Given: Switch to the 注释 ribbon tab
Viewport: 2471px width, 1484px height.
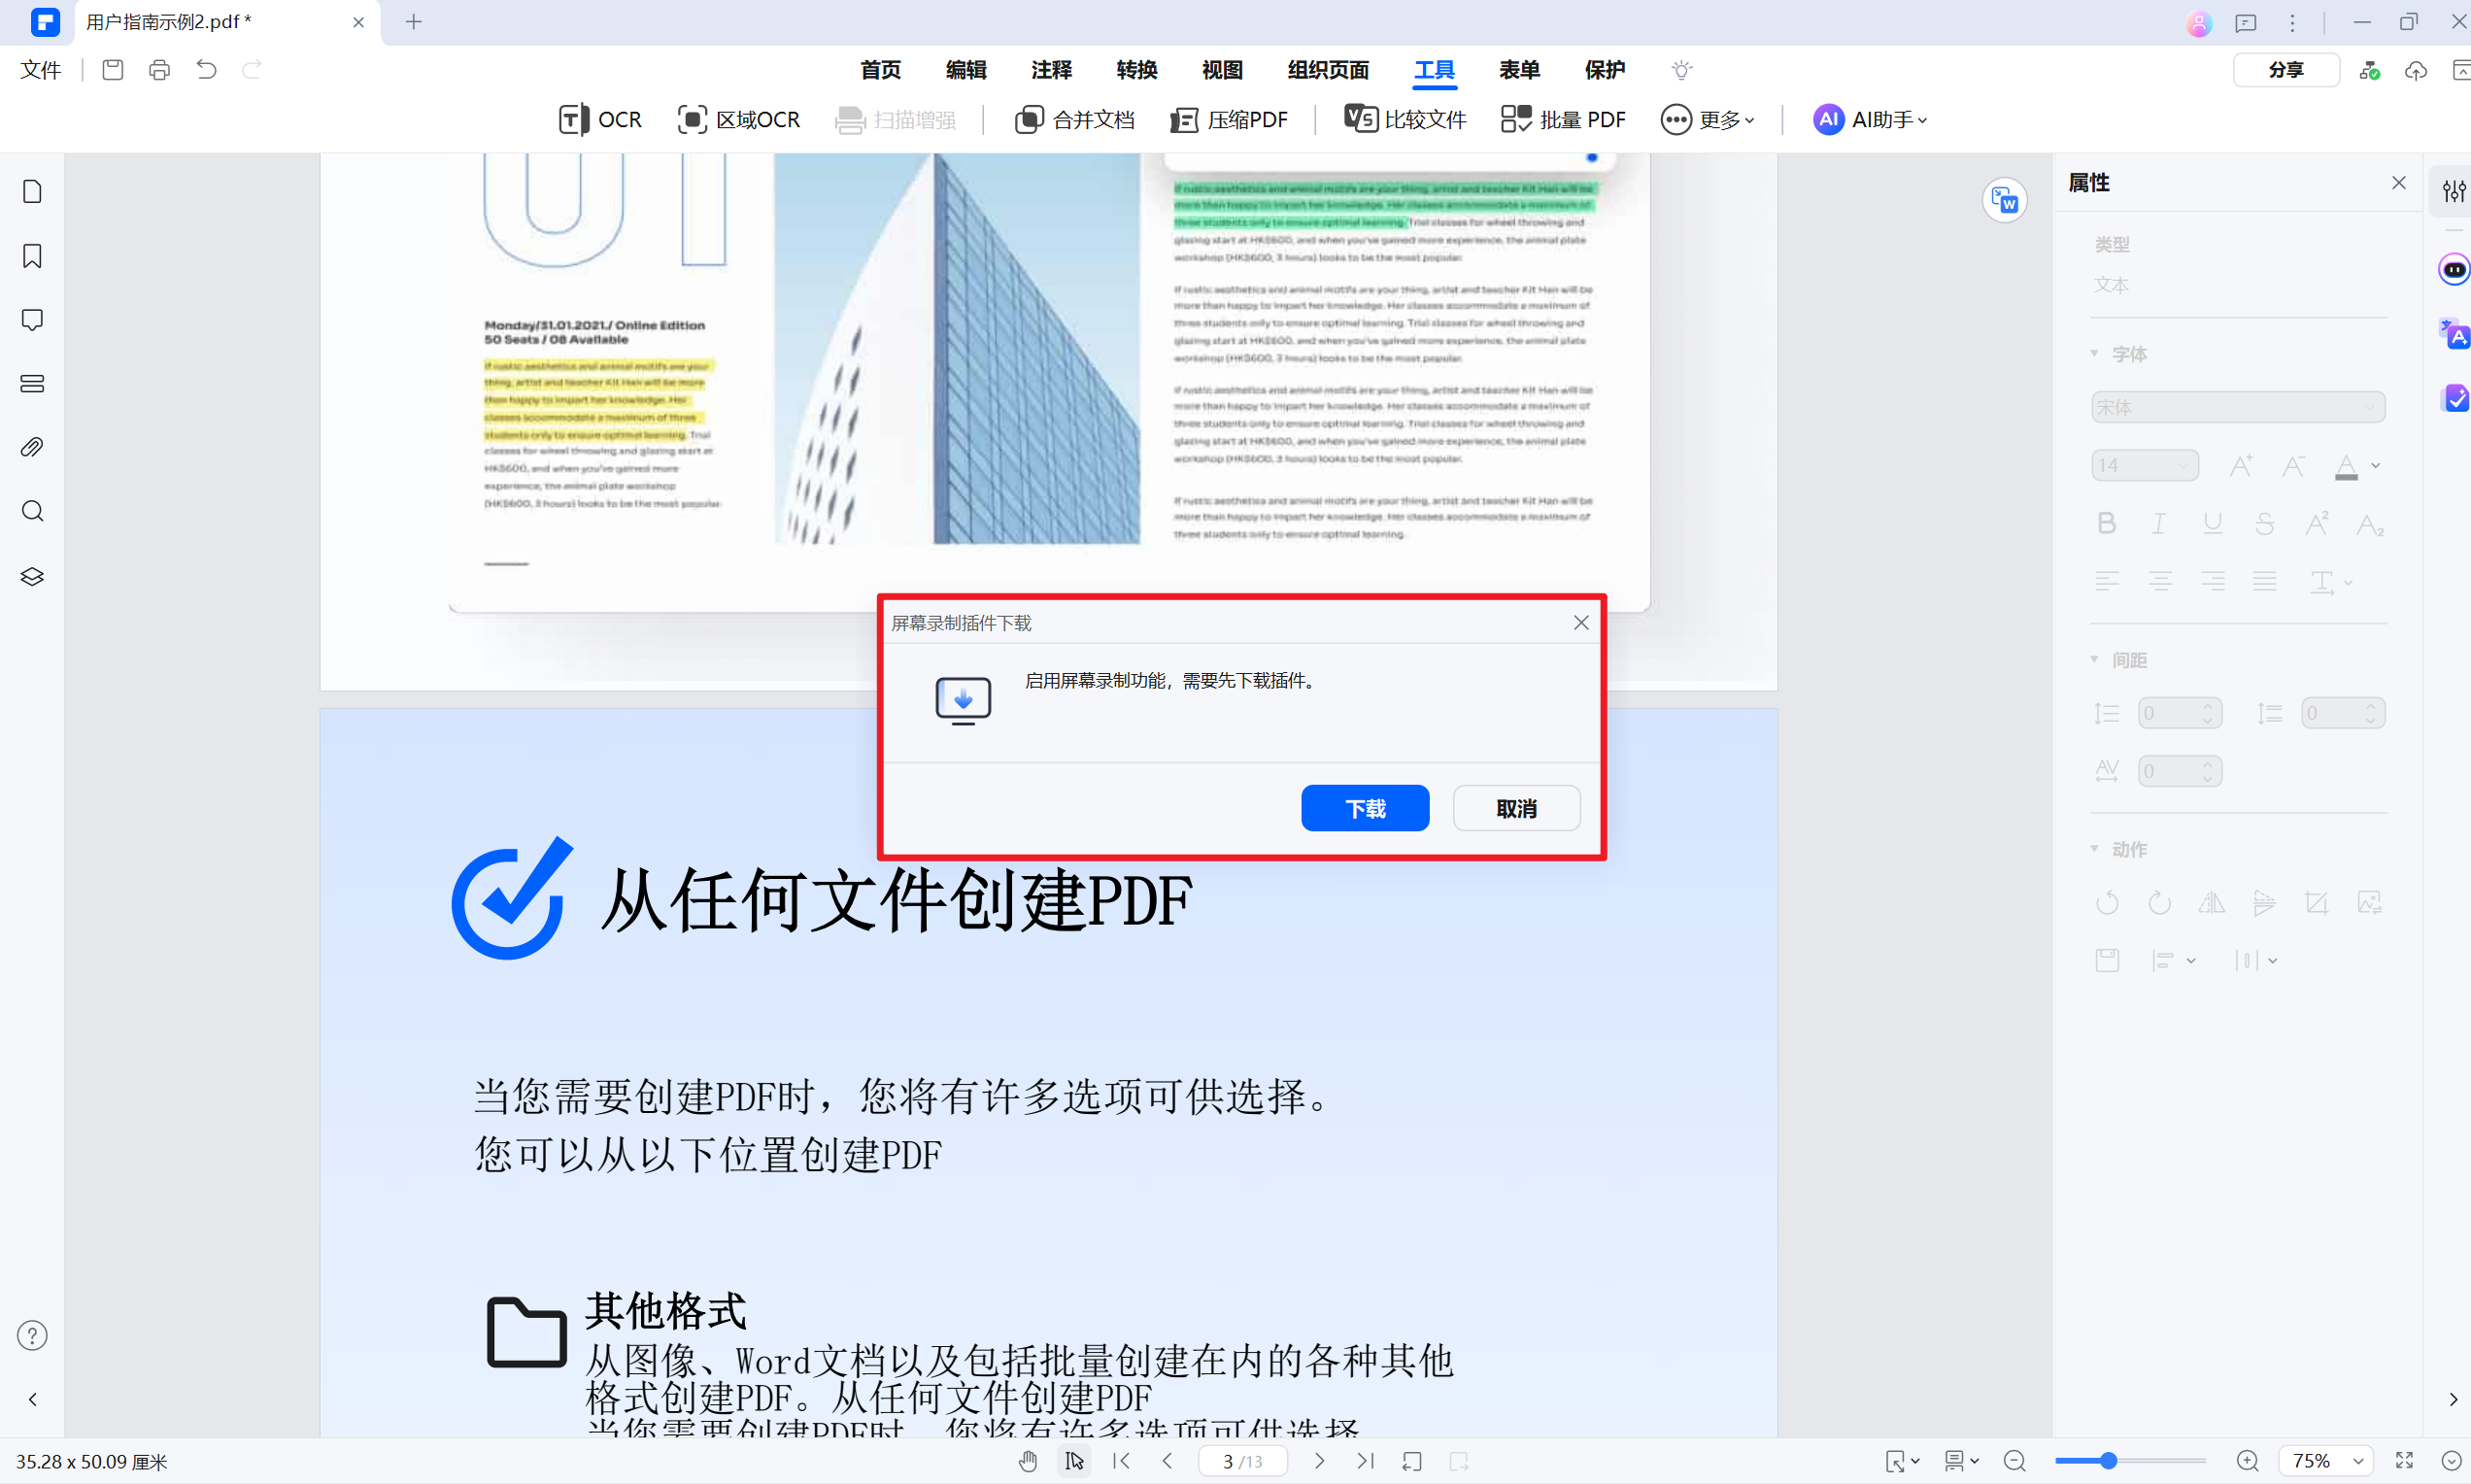Looking at the screenshot, I should [x=1051, y=70].
